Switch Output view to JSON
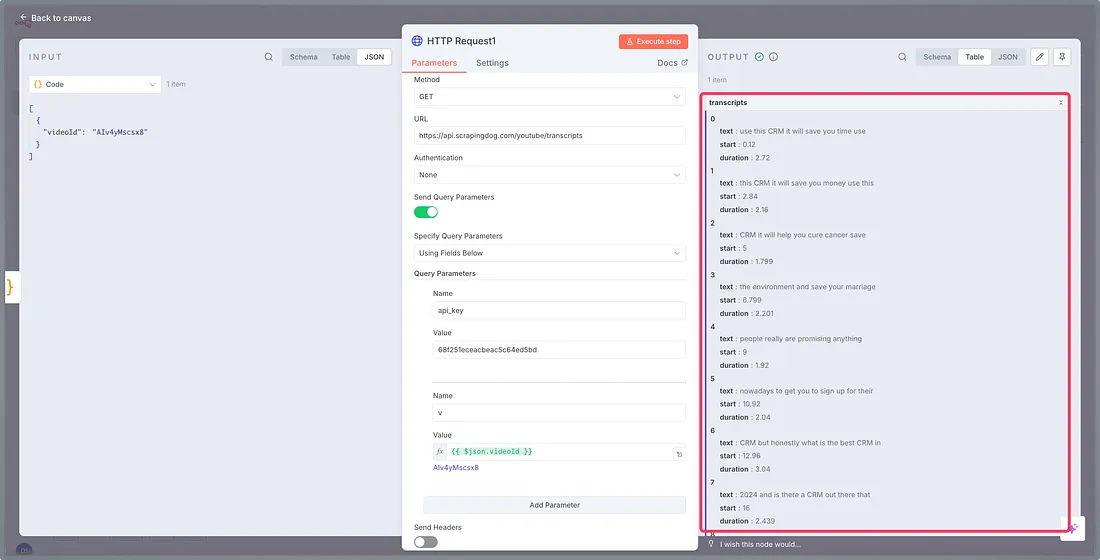The width and height of the screenshot is (1100, 560). click(x=1007, y=57)
